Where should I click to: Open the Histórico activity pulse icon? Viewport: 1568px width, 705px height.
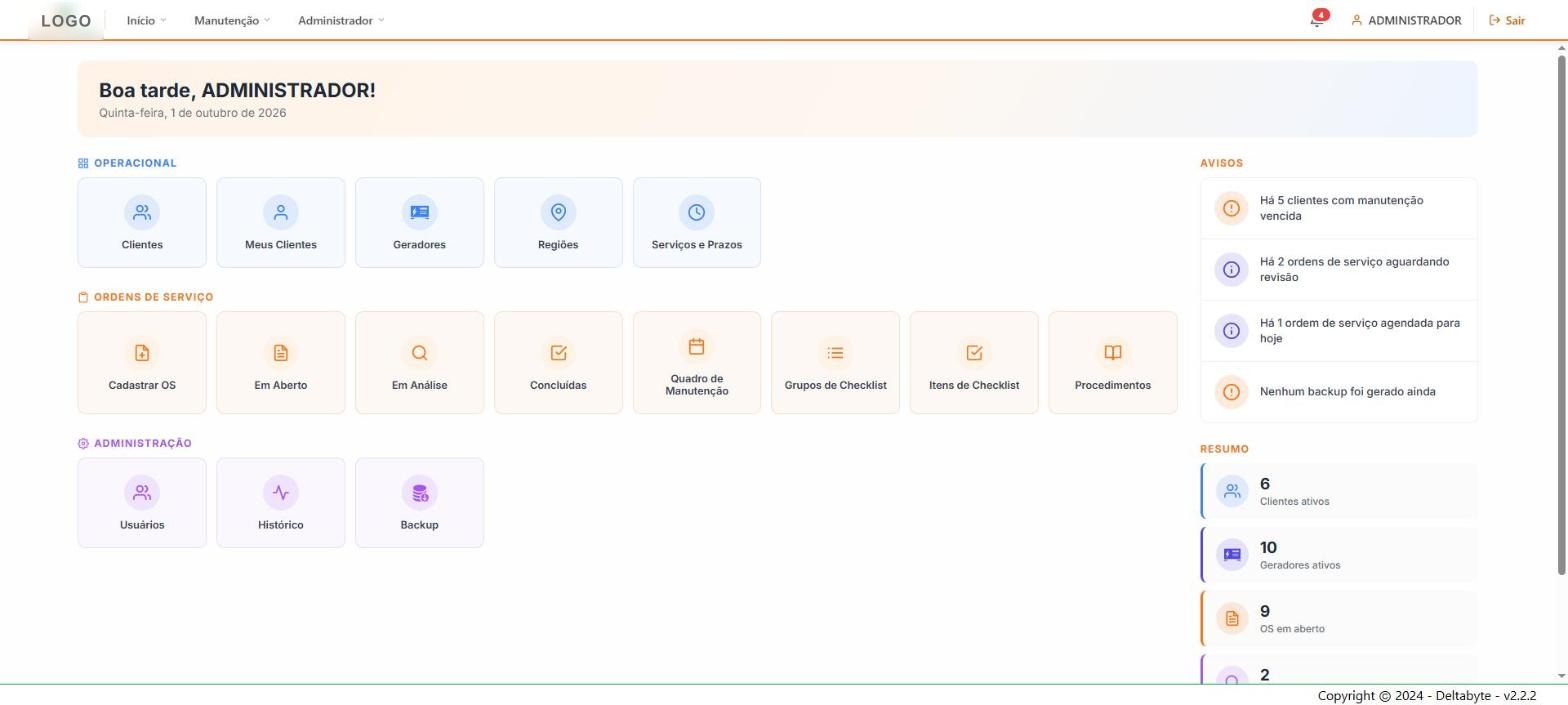281,493
